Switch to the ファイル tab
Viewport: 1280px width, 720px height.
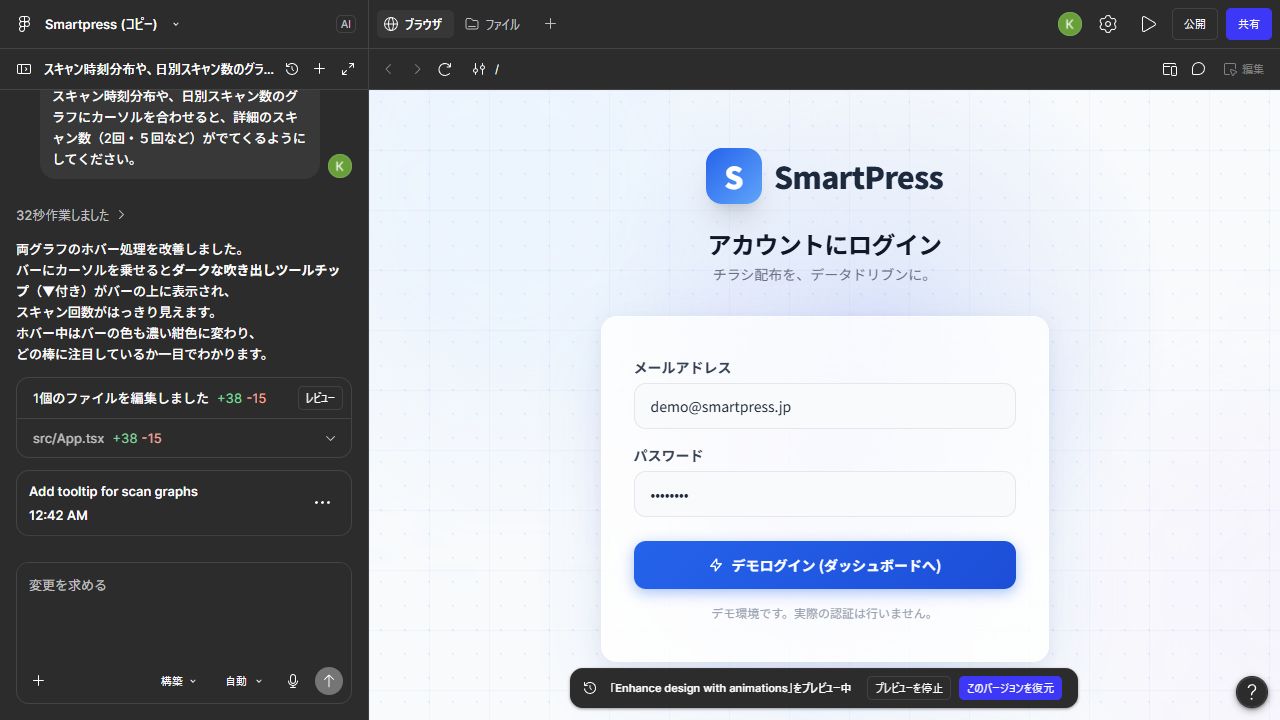493,24
